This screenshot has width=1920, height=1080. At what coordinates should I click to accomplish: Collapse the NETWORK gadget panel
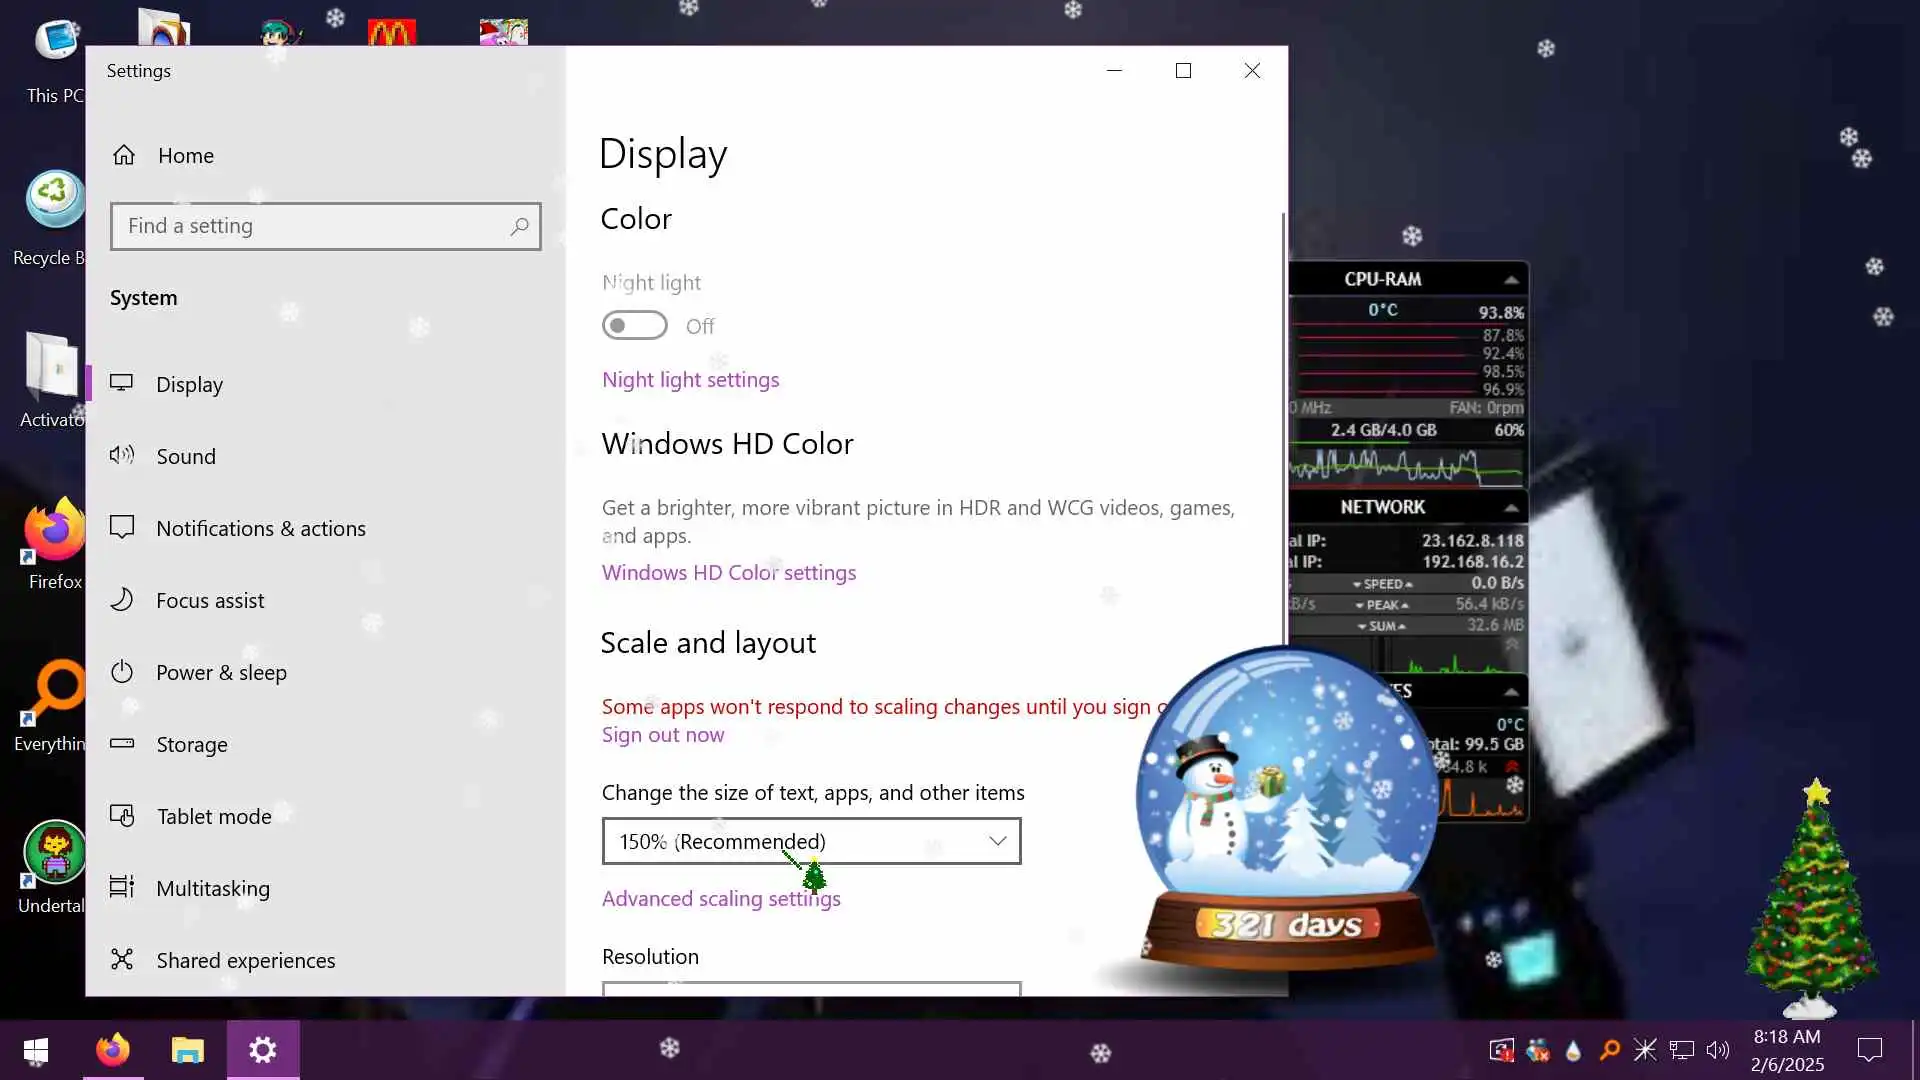(1511, 508)
